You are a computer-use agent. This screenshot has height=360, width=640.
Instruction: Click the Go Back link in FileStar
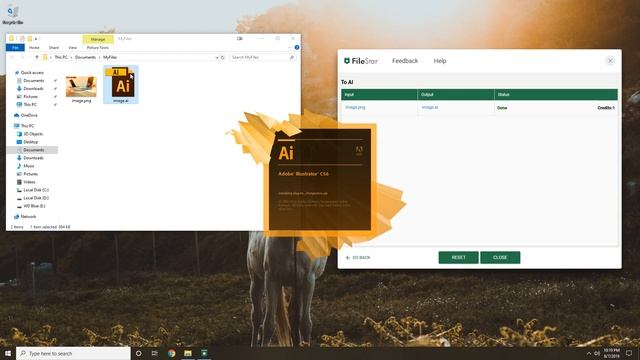click(x=358, y=258)
